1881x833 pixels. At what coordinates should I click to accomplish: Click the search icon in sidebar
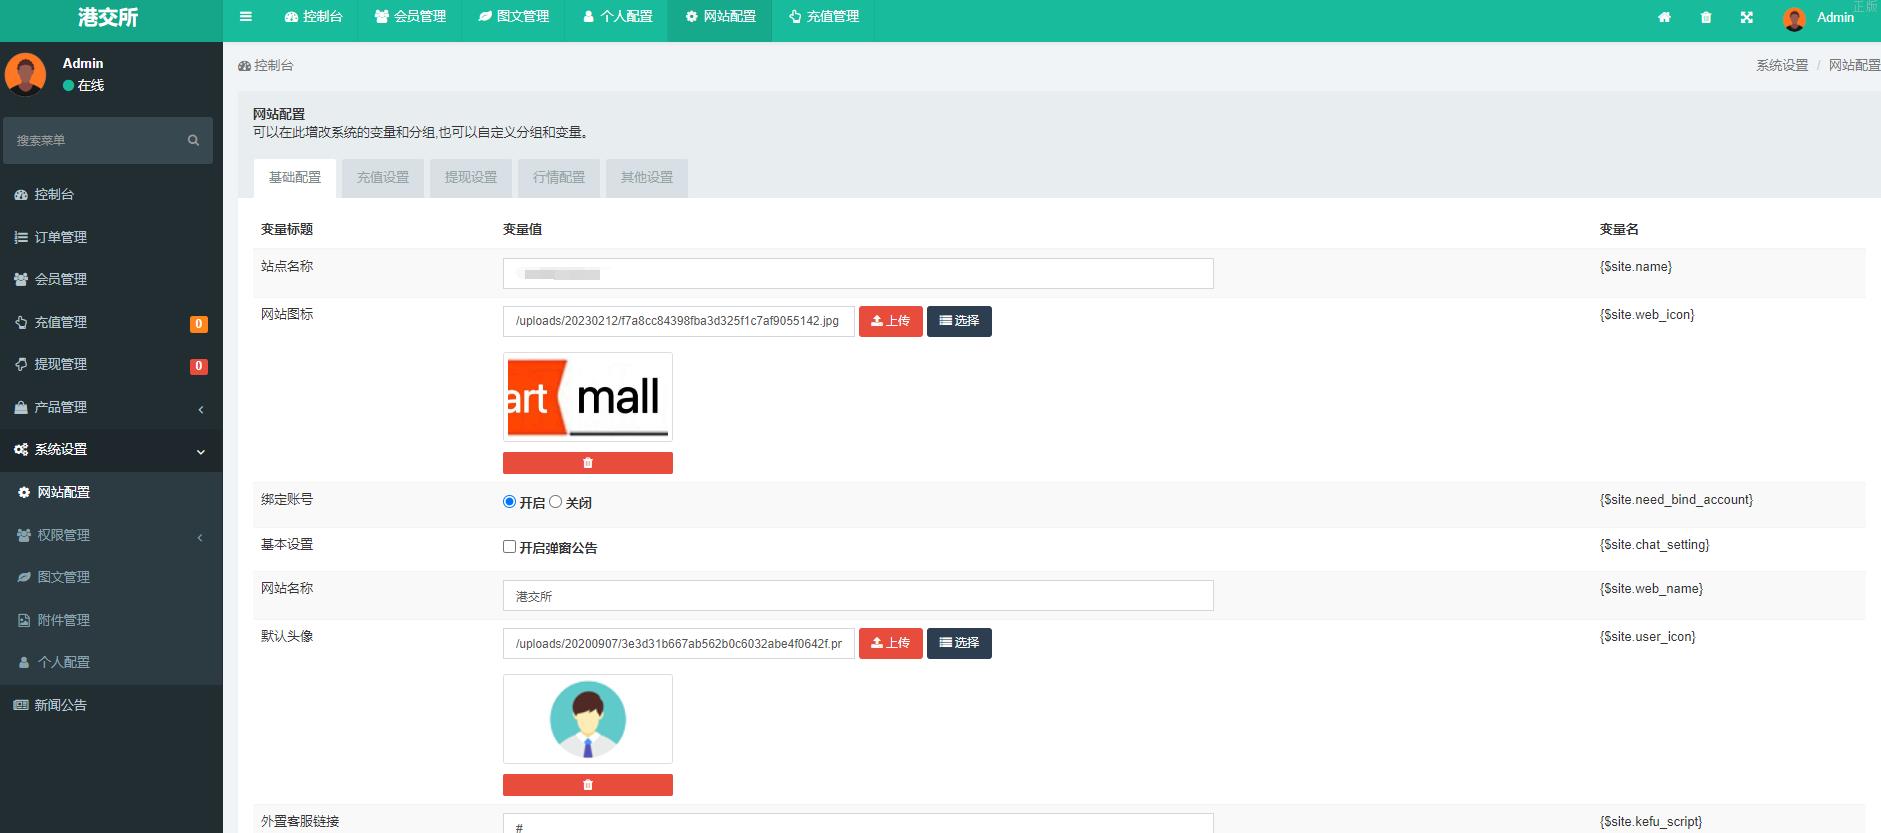193,141
